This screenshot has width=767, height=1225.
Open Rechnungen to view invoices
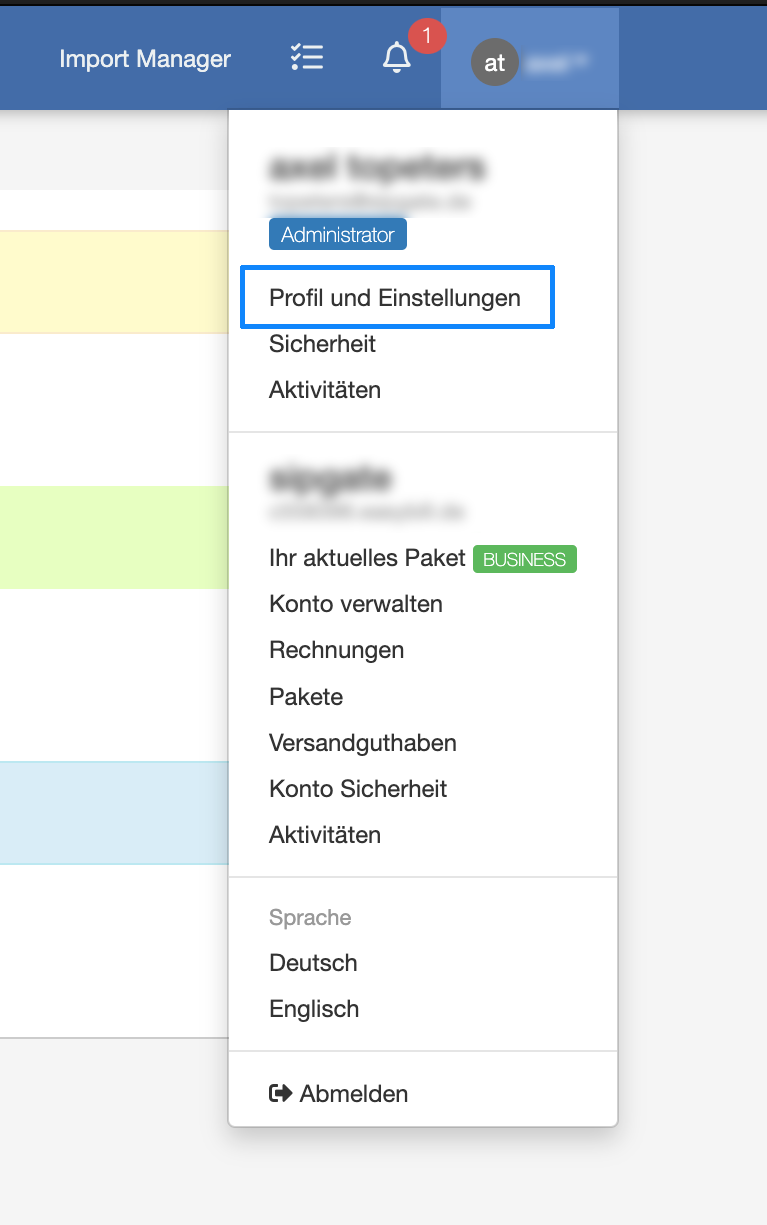pyautogui.click(x=336, y=650)
